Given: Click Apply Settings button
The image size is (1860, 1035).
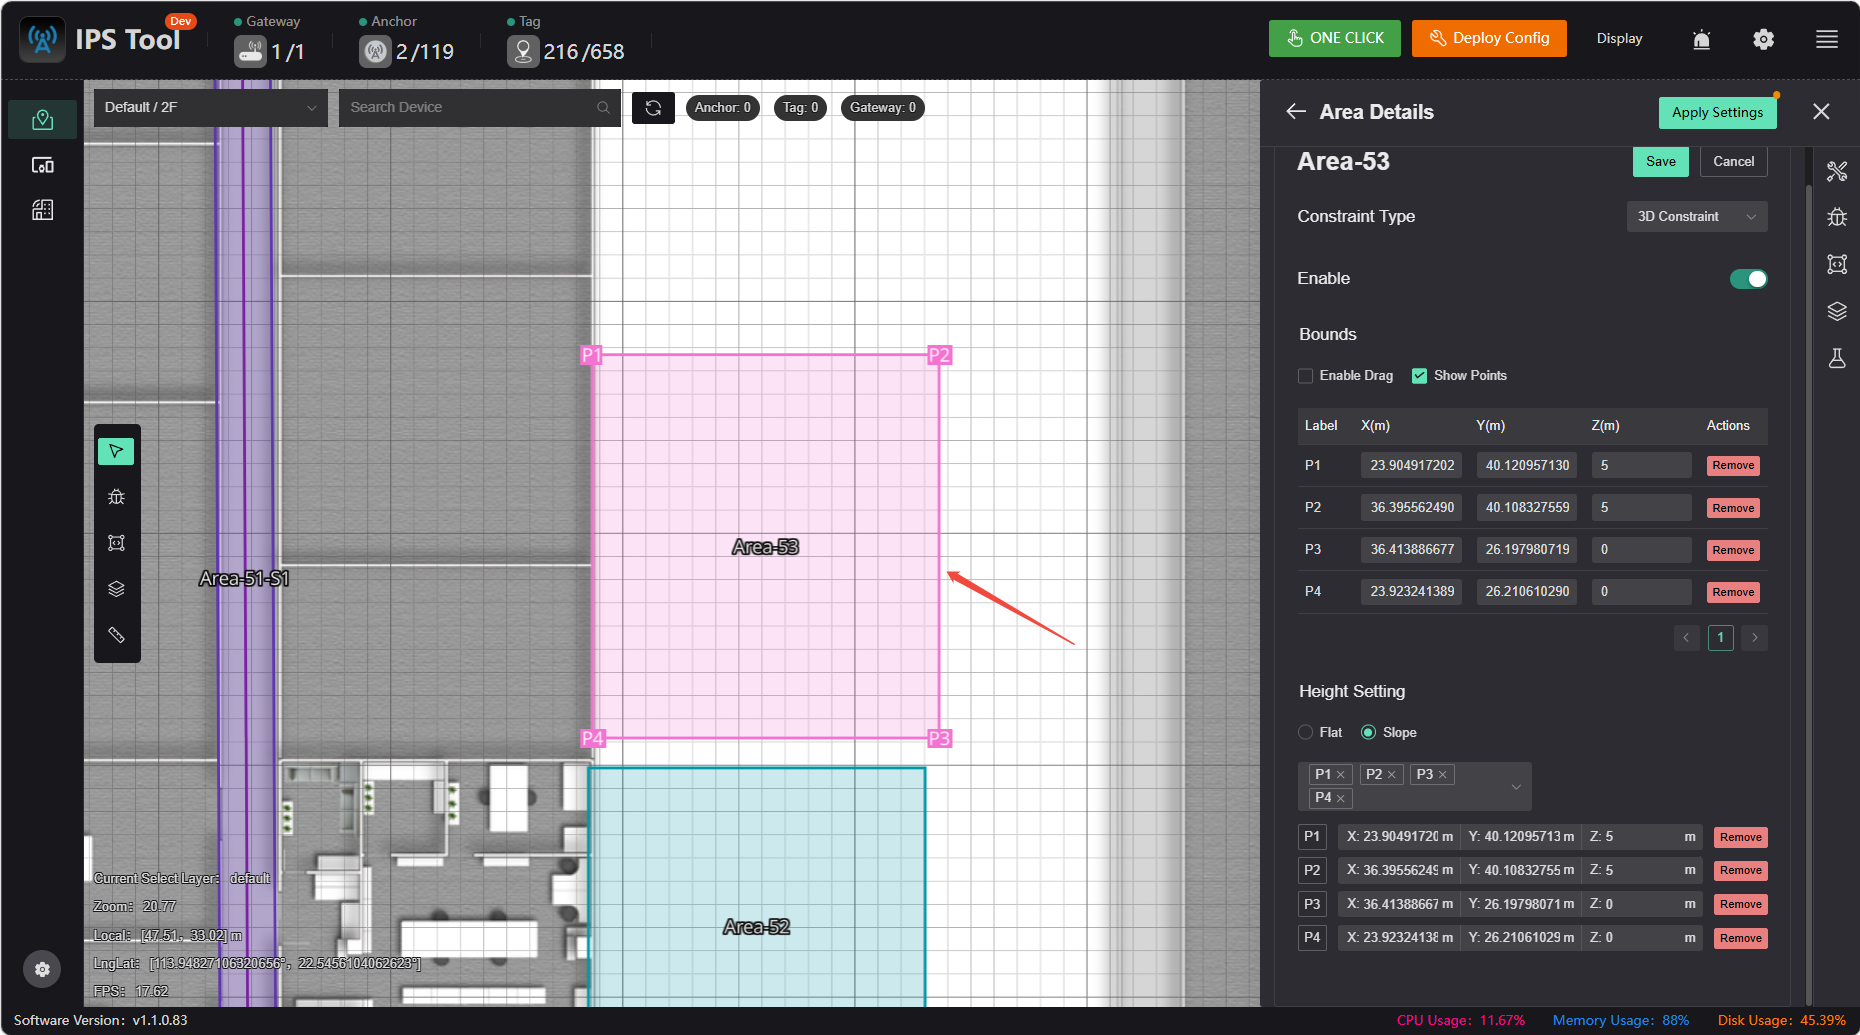Looking at the screenshot, I should tap(1717, 113).
